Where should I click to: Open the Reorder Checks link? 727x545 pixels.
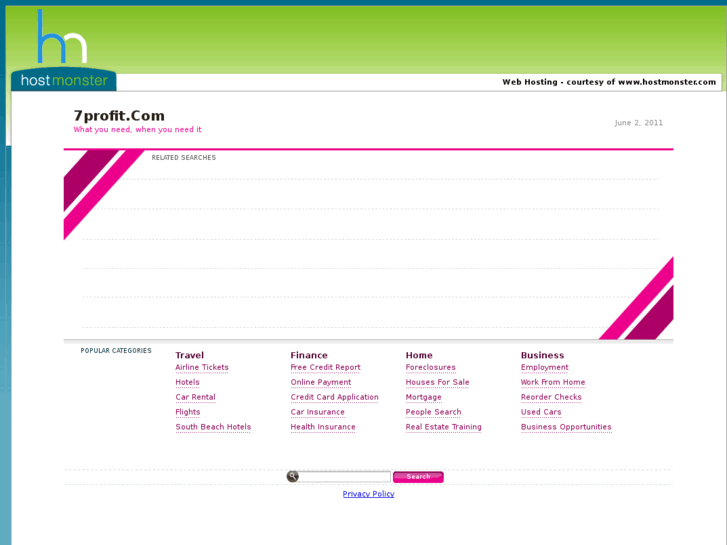pyautogui.click(x=551, y=397)
